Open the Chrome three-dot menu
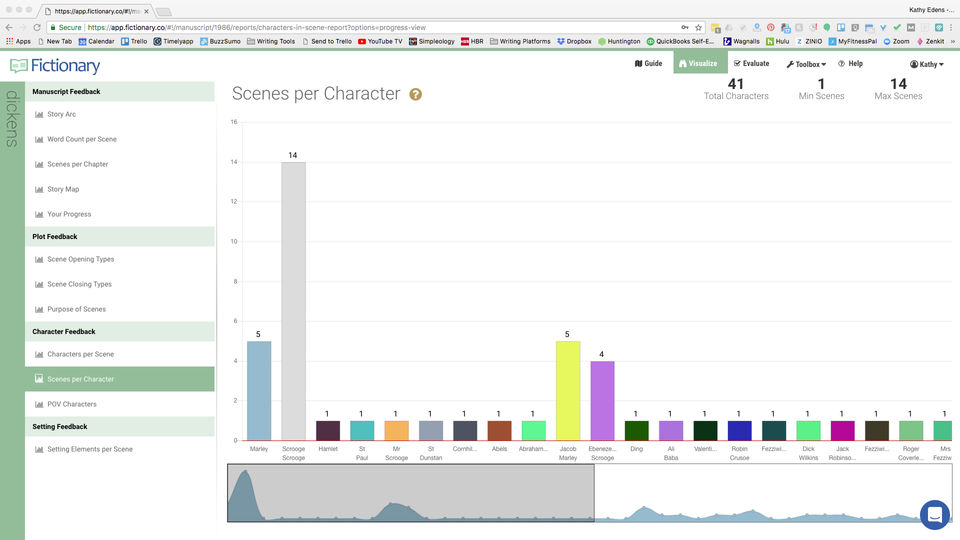Viewport: 960px width, 540px height. [953, 28]
